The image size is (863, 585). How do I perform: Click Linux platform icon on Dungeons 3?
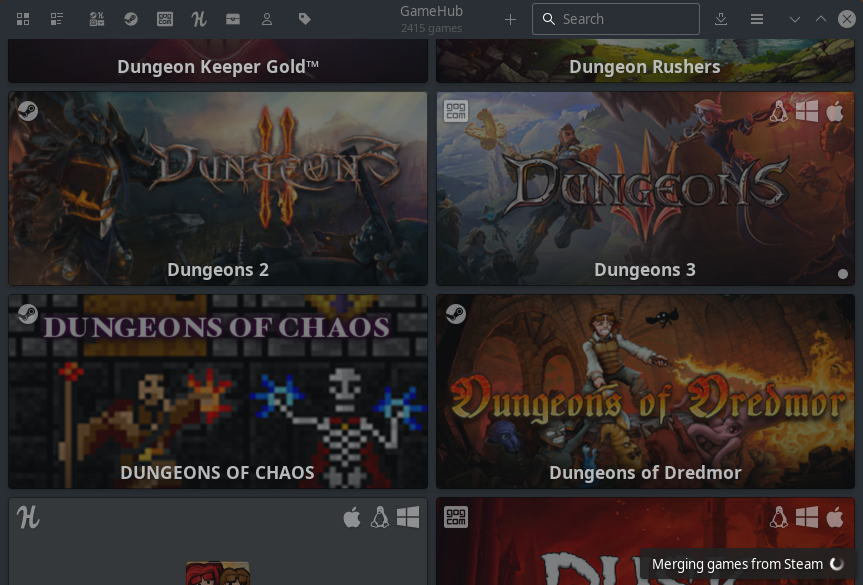(x=778, y=111)
